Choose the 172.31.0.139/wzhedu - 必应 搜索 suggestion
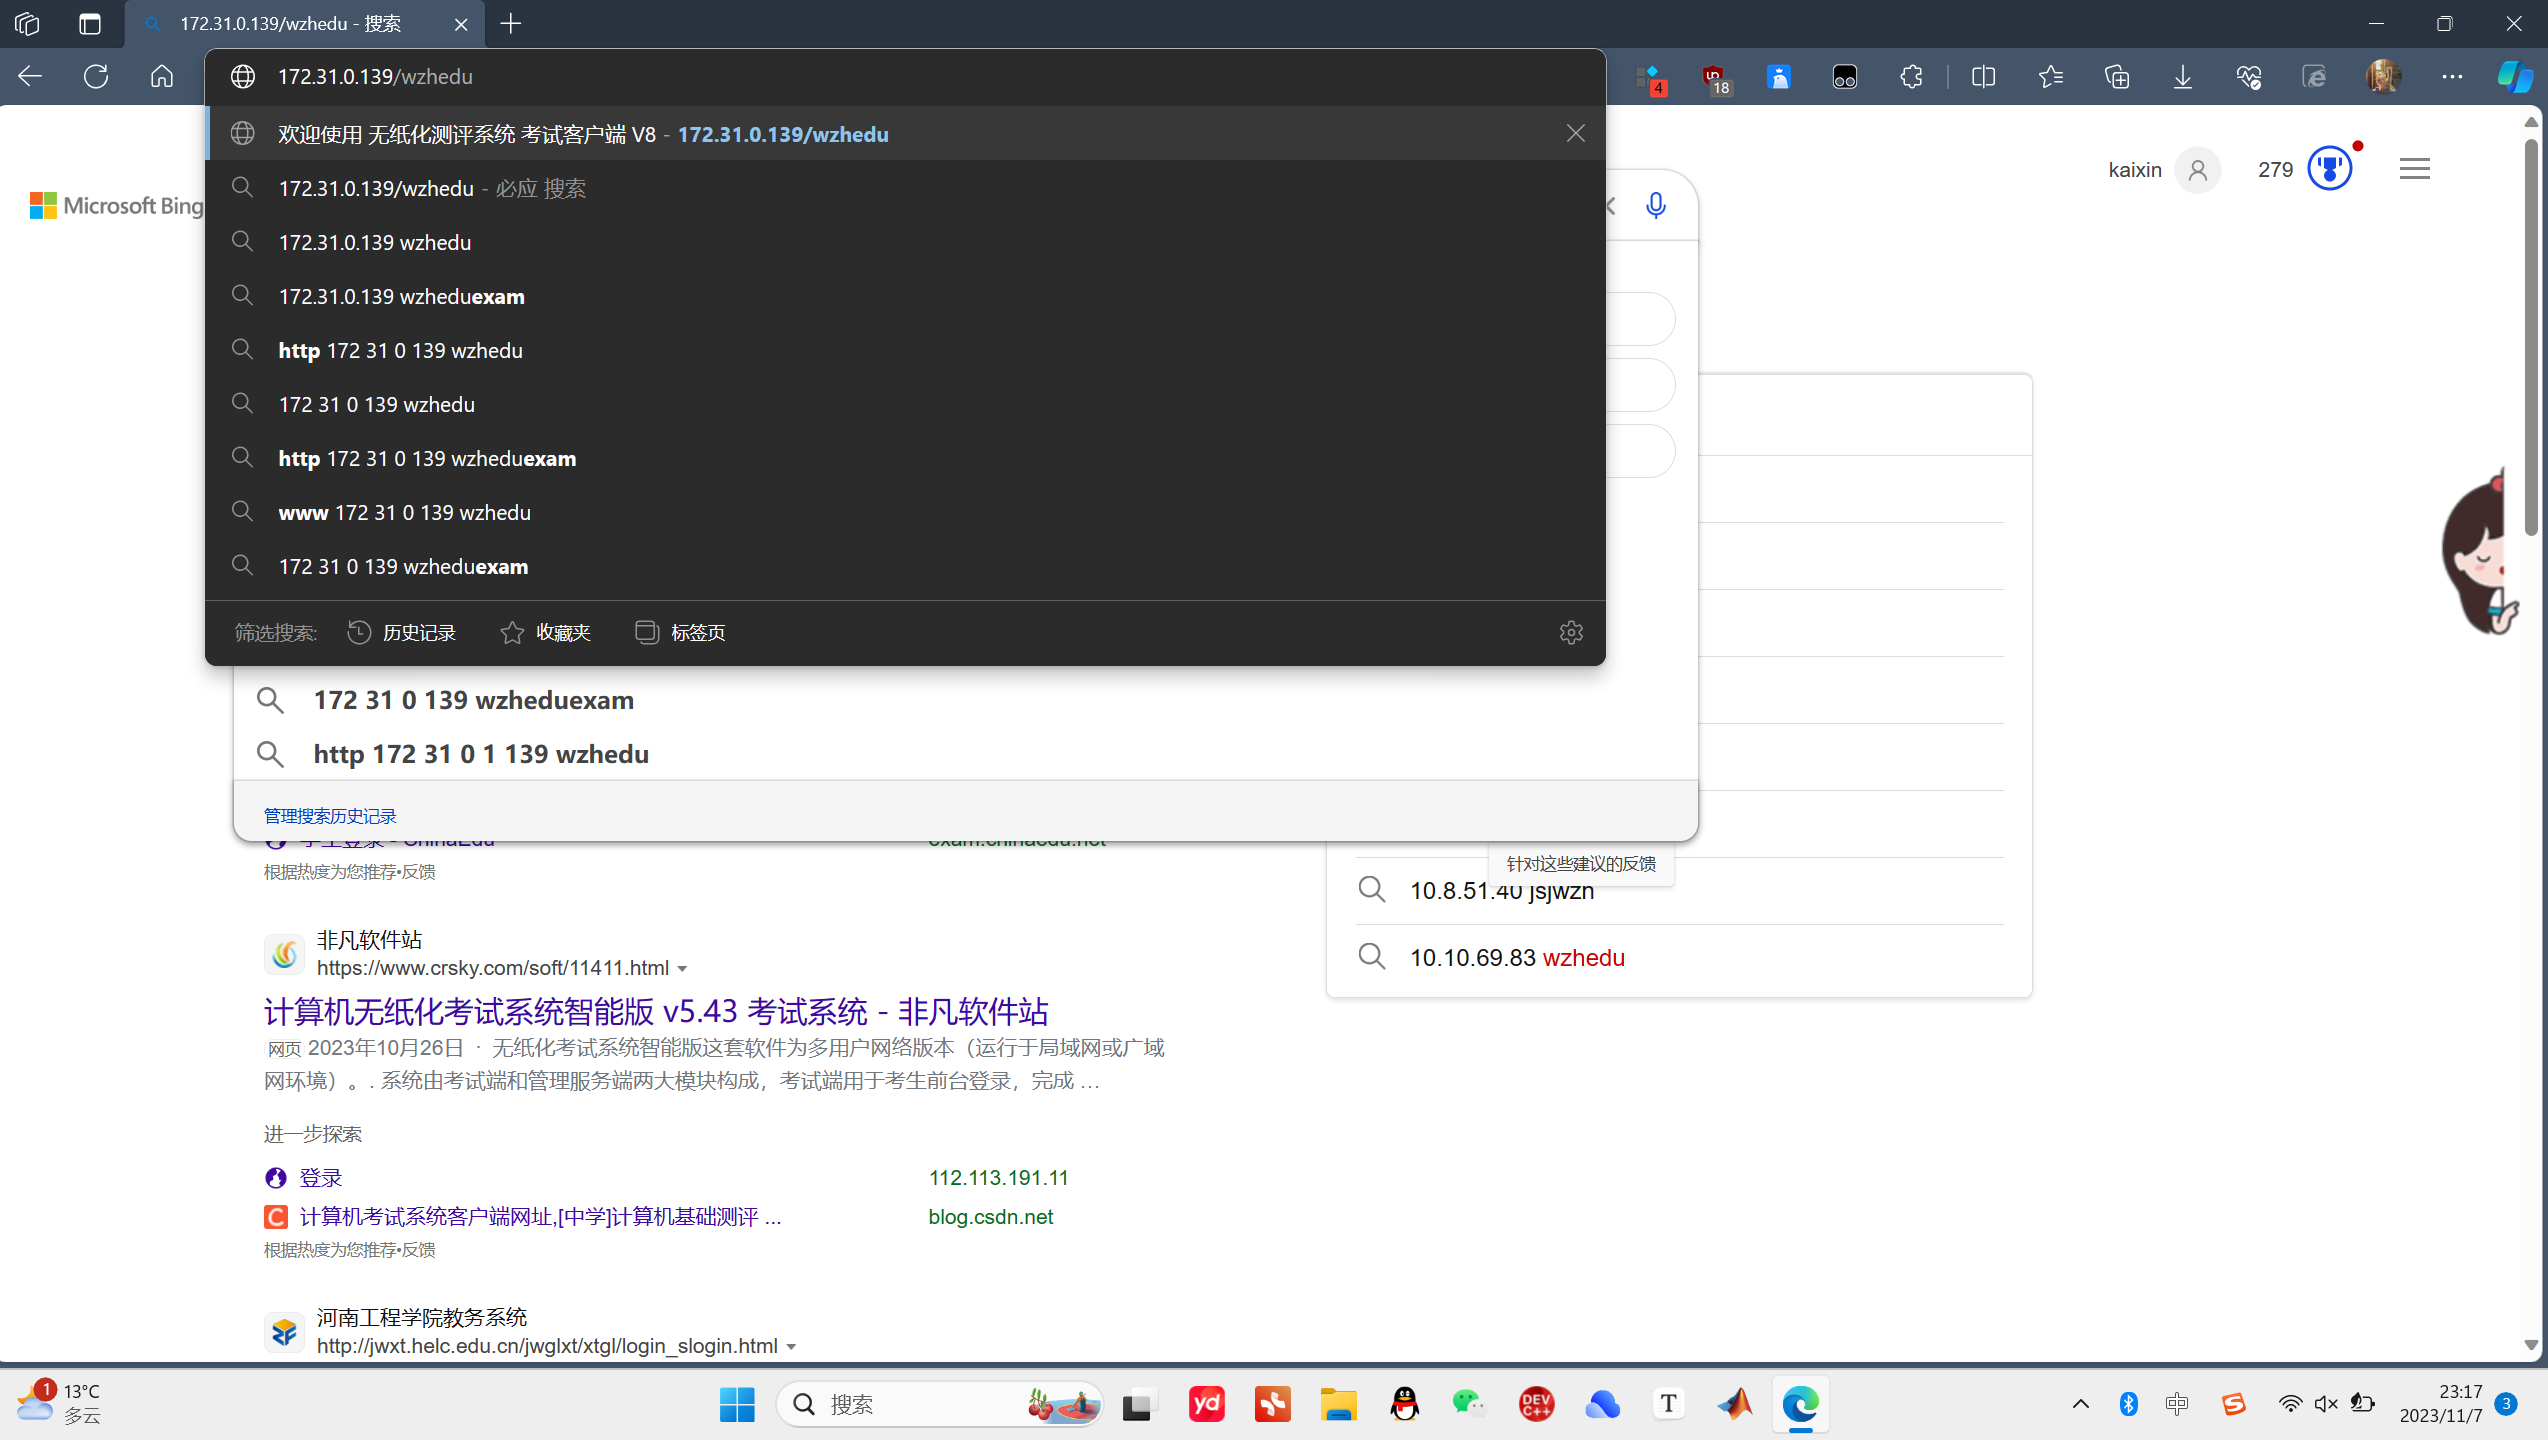Image resolution: width=2548 pixels, height=1440 pixels. pos(905,188)
